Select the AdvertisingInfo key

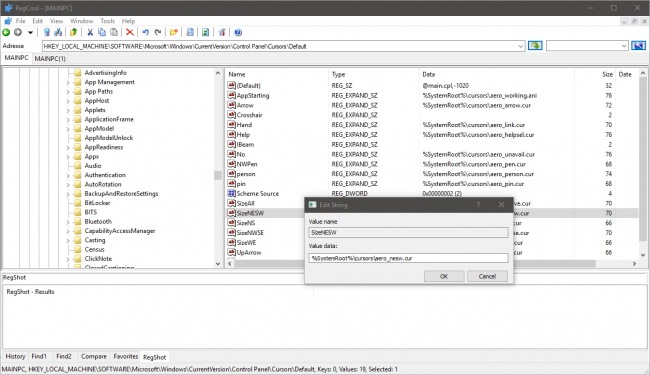(105, 73)
